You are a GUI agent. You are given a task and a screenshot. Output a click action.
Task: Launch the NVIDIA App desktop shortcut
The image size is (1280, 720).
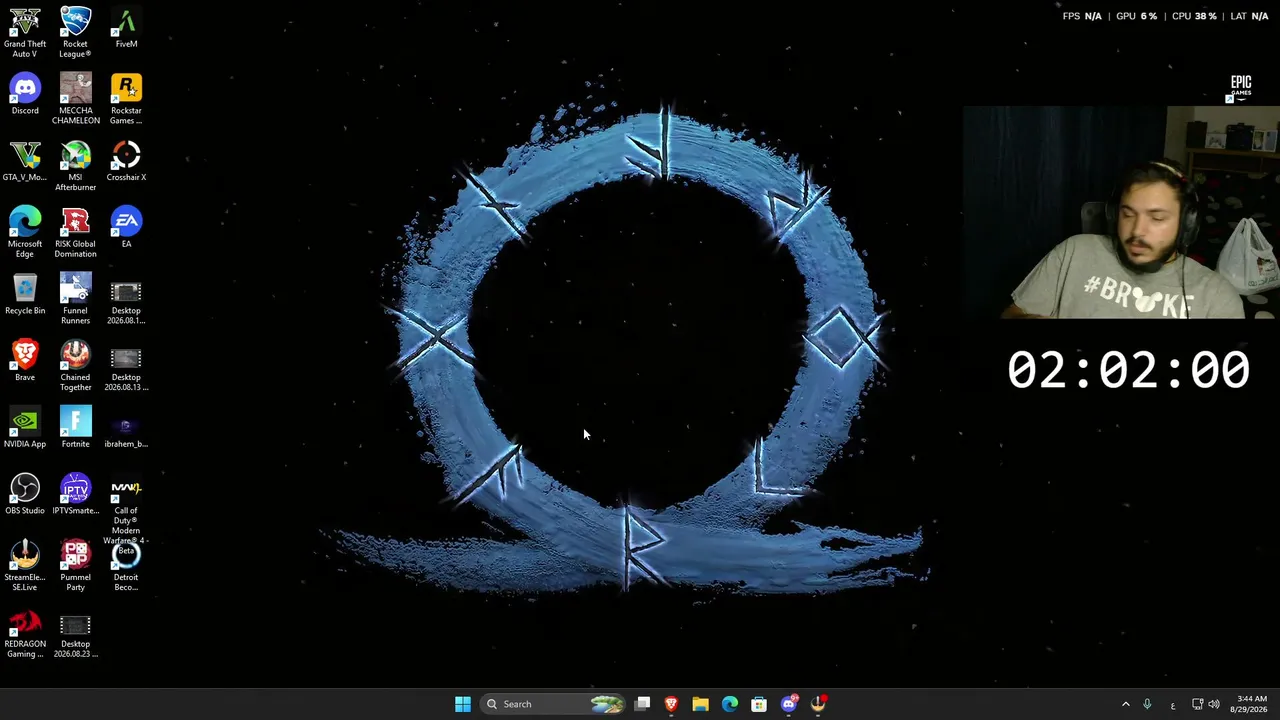(x=25, y=428)
